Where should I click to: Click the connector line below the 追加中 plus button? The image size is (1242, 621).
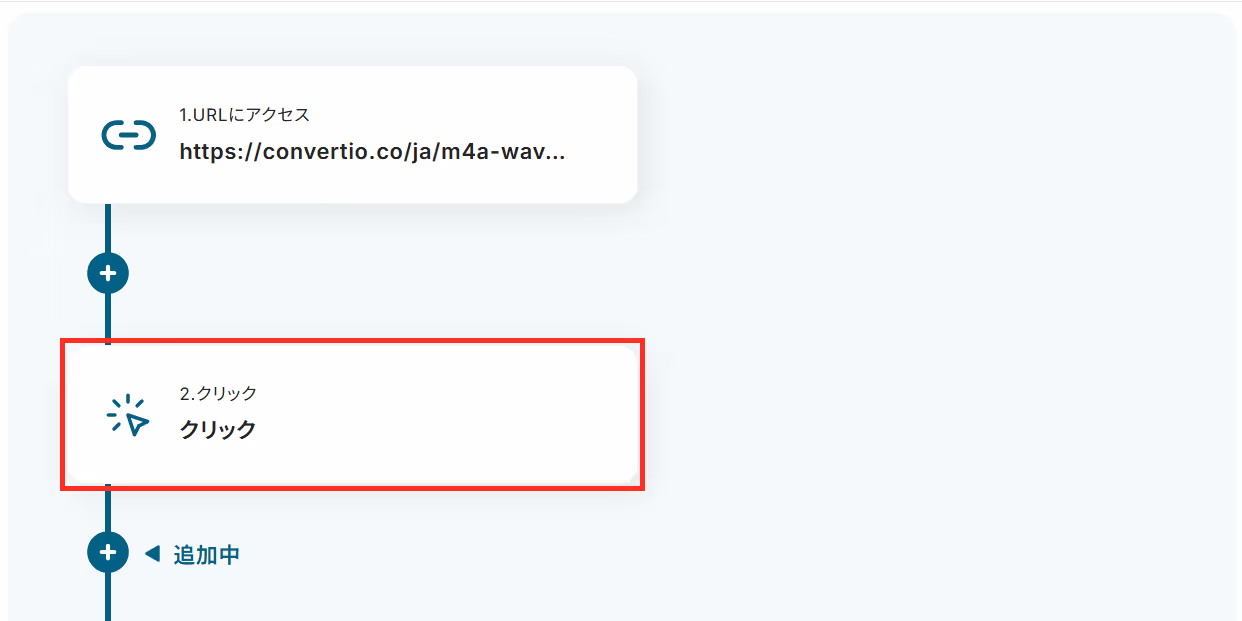tap(108, 597)
